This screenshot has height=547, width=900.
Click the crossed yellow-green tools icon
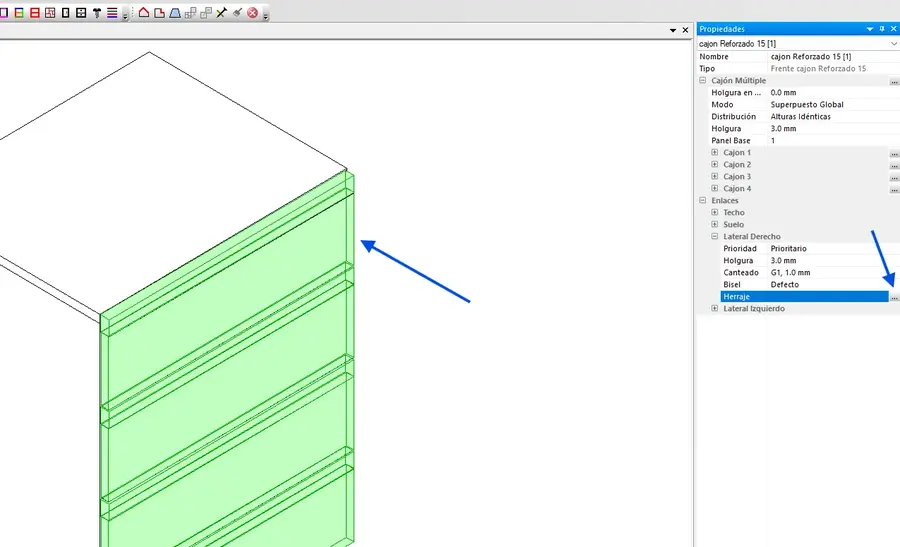pos(221,13)
